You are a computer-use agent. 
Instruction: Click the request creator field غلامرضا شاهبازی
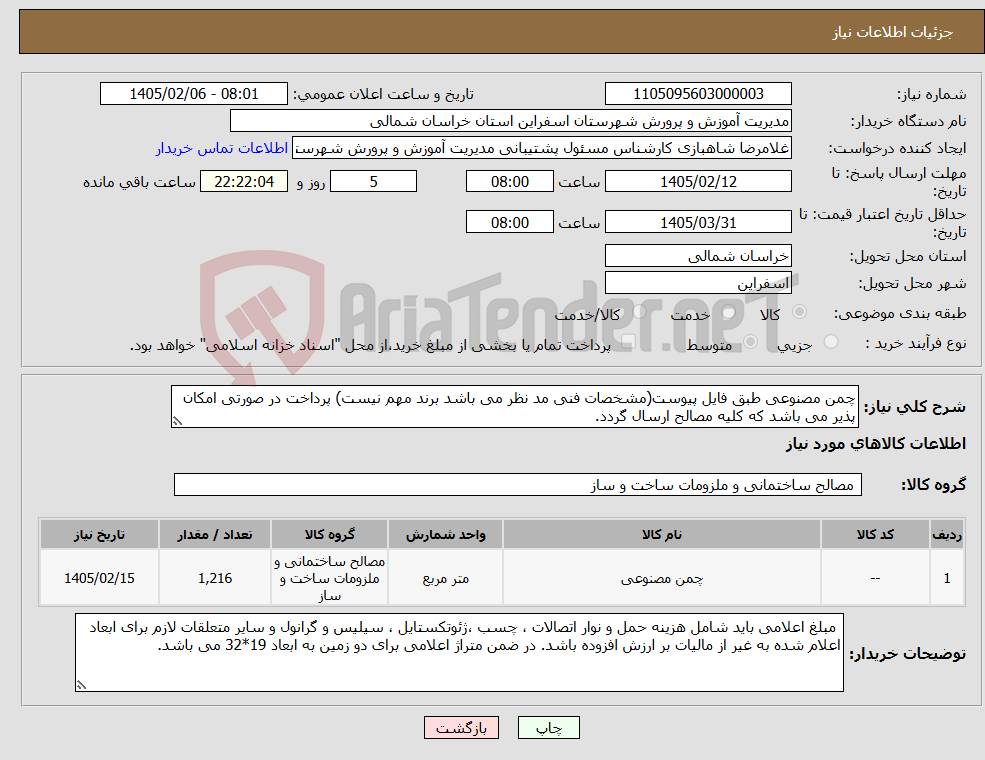tap(541, 148)
